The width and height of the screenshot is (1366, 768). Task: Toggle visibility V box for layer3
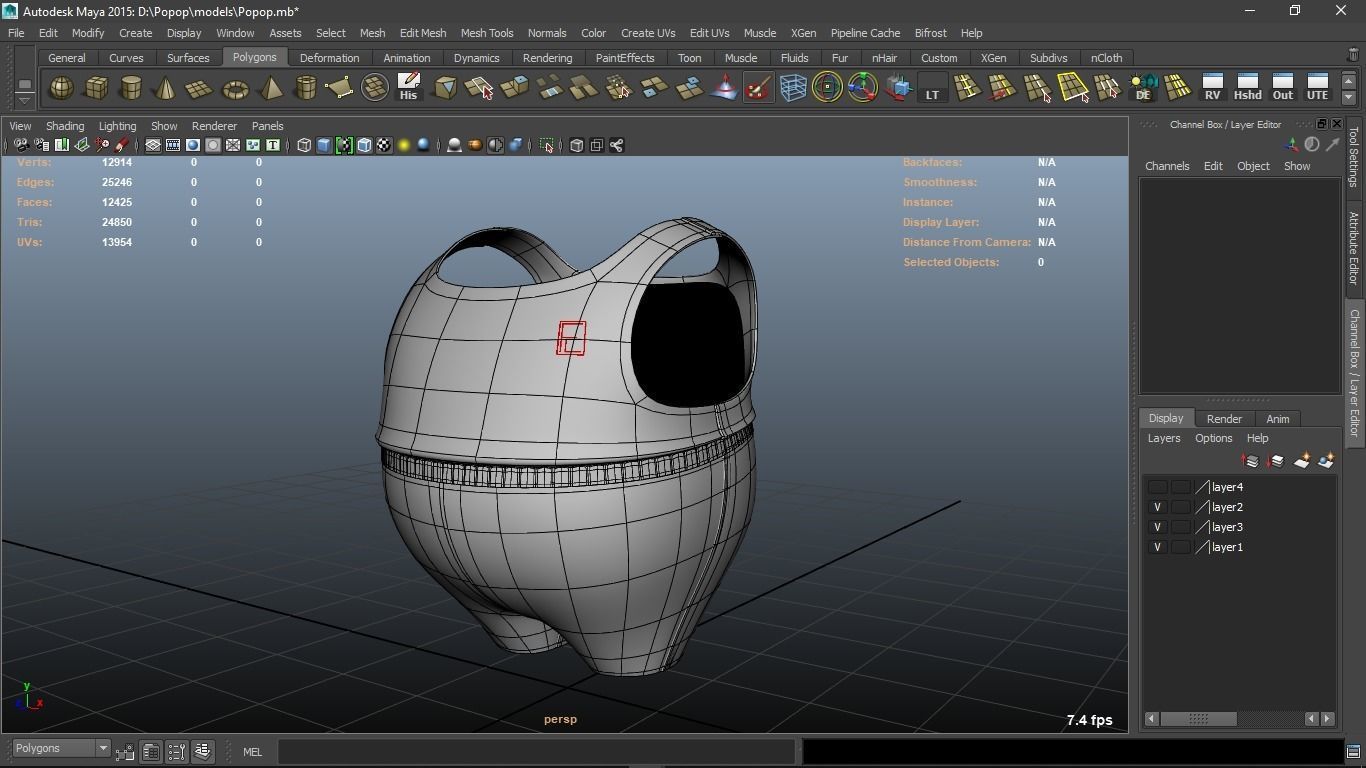[1157, 527]
